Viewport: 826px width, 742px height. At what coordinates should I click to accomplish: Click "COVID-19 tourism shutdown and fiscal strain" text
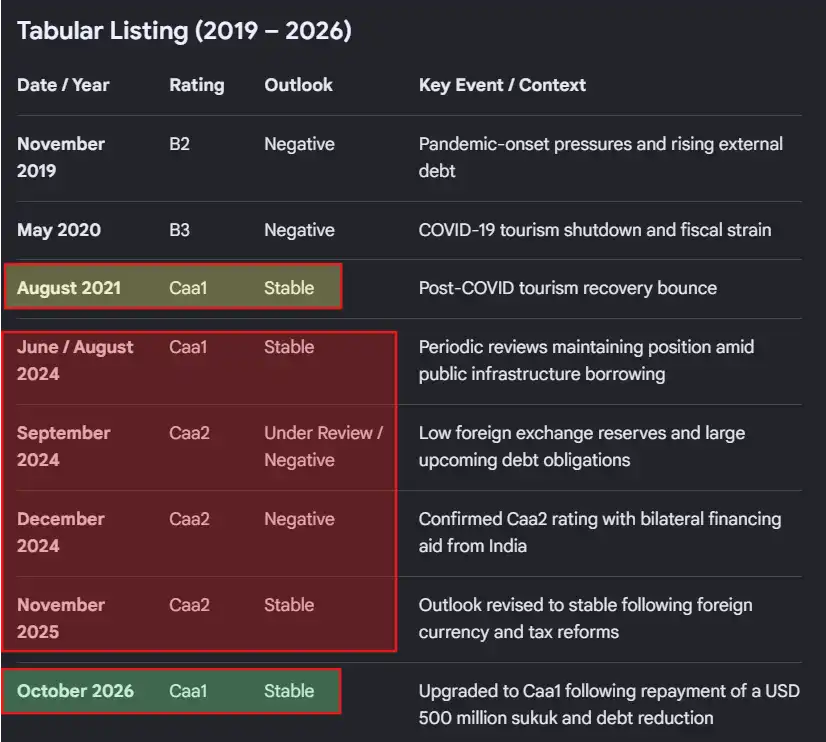click(595, 230)
